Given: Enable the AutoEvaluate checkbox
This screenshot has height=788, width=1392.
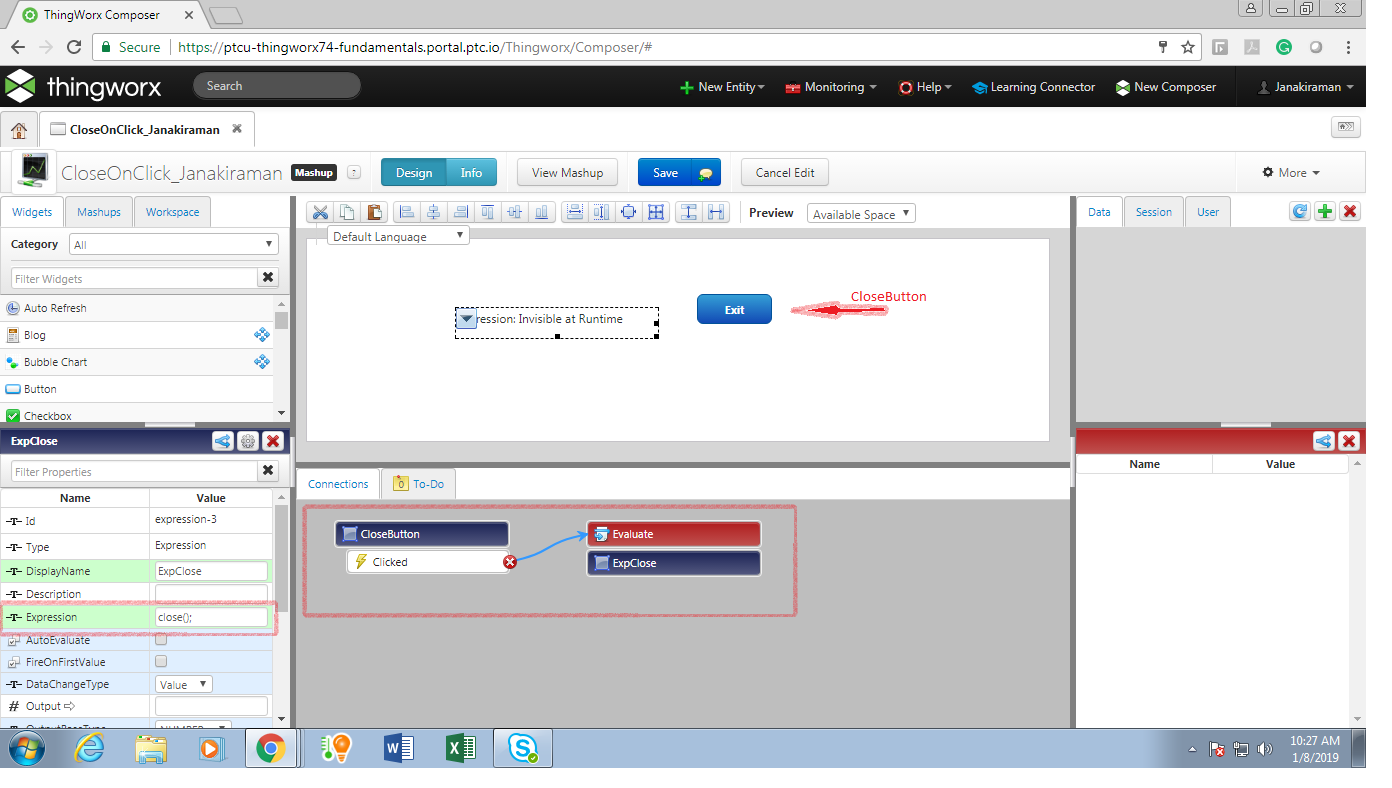Looking at the screenshot, I should (x=161, y=639).
